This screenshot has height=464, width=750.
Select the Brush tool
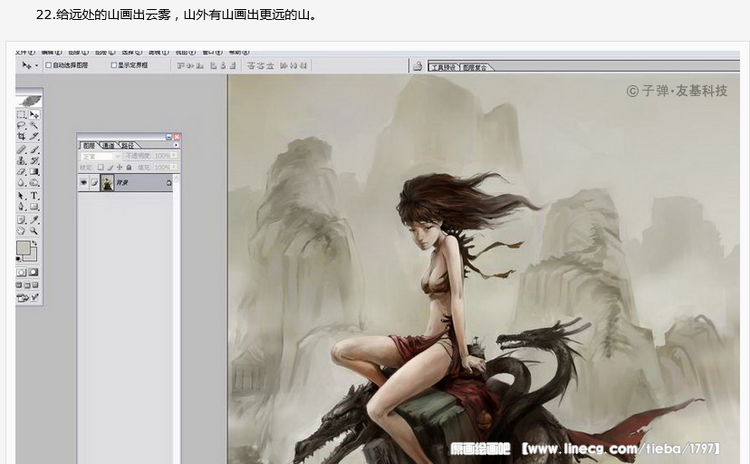34,150
